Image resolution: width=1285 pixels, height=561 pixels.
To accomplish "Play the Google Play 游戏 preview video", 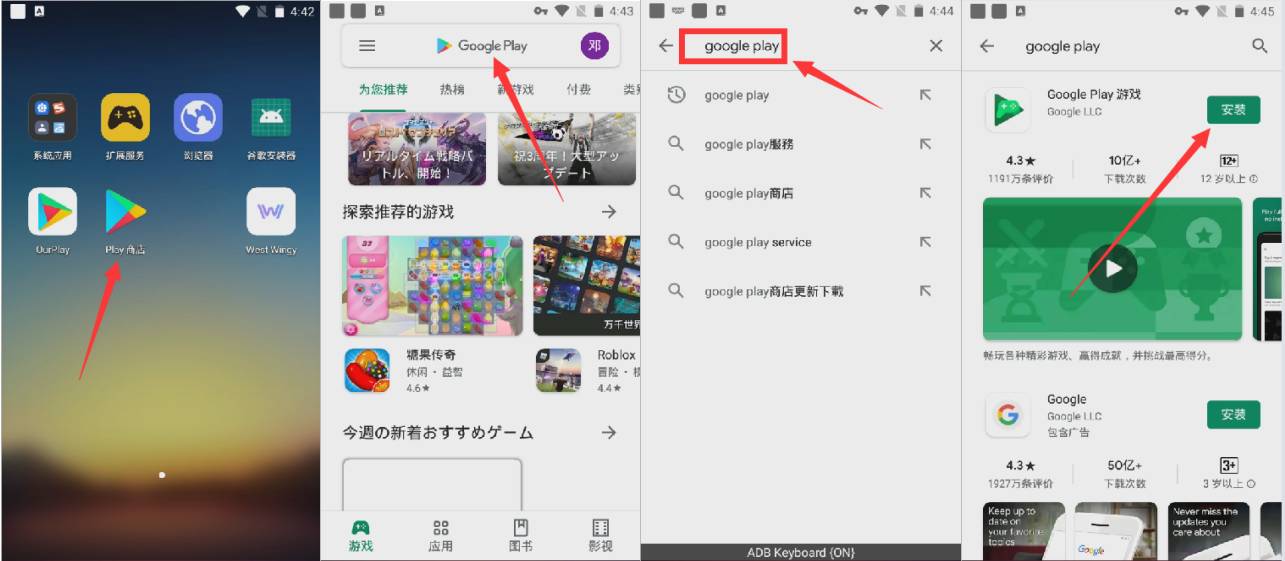I will coord(1113,268).
